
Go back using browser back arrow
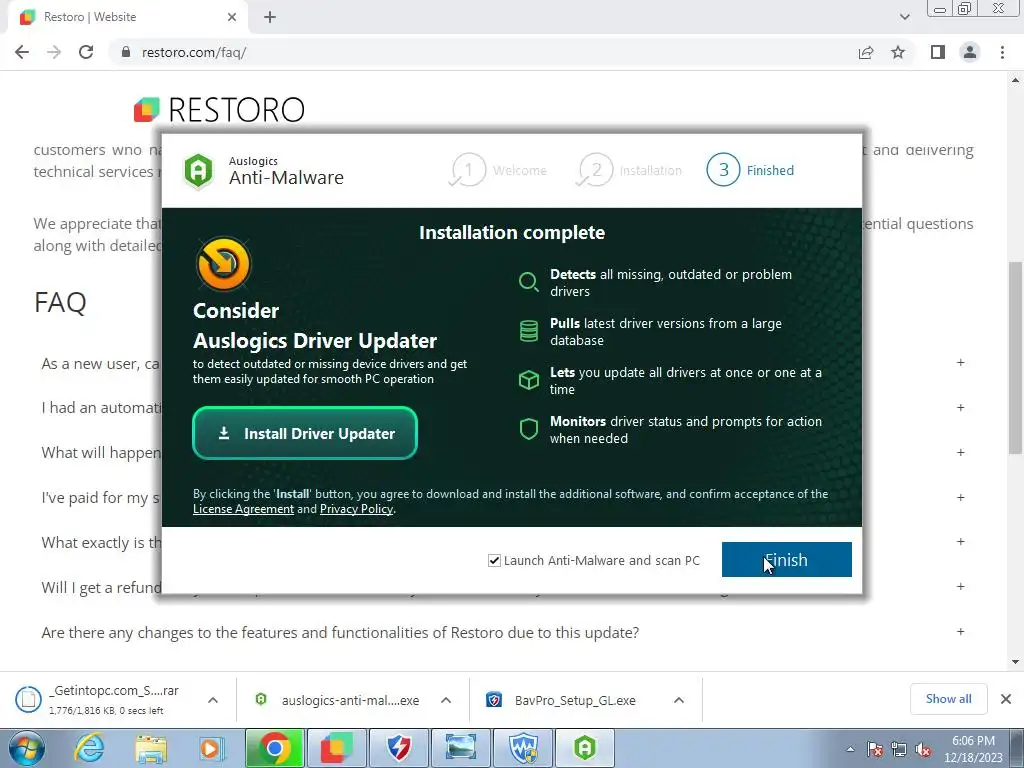[22, 52]
